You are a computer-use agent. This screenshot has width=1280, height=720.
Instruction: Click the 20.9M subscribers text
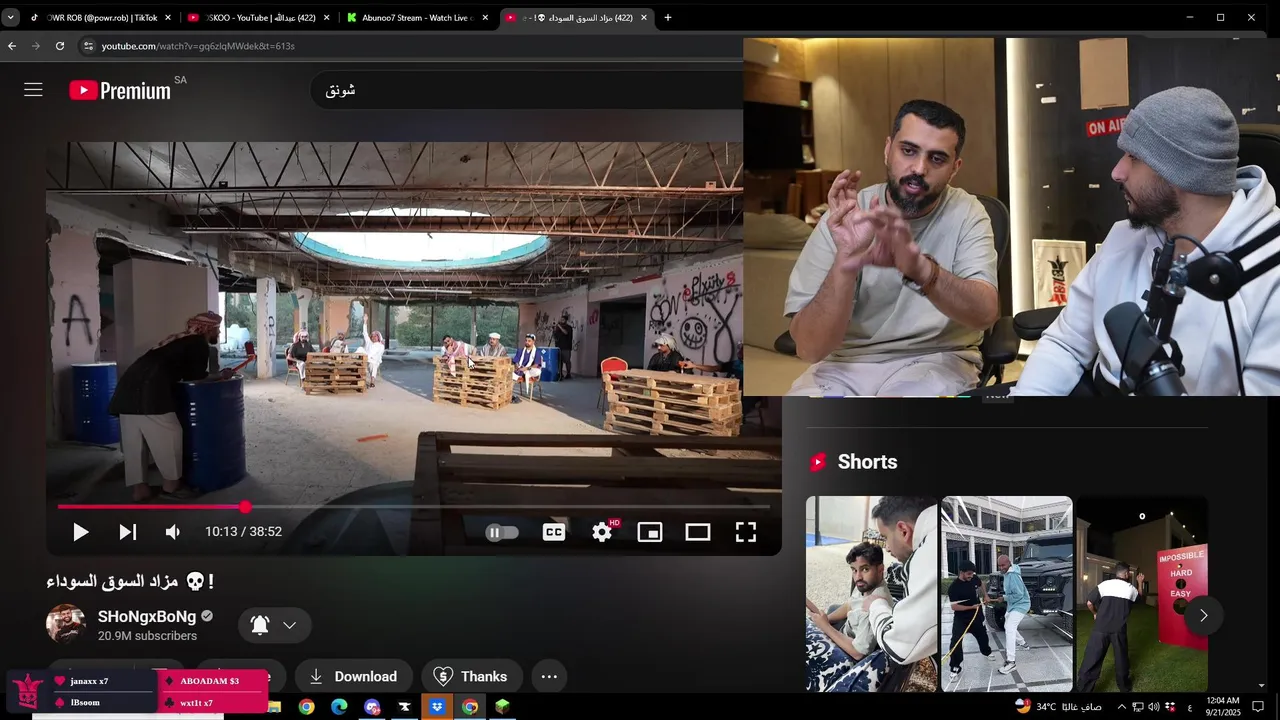pos(147,636)
